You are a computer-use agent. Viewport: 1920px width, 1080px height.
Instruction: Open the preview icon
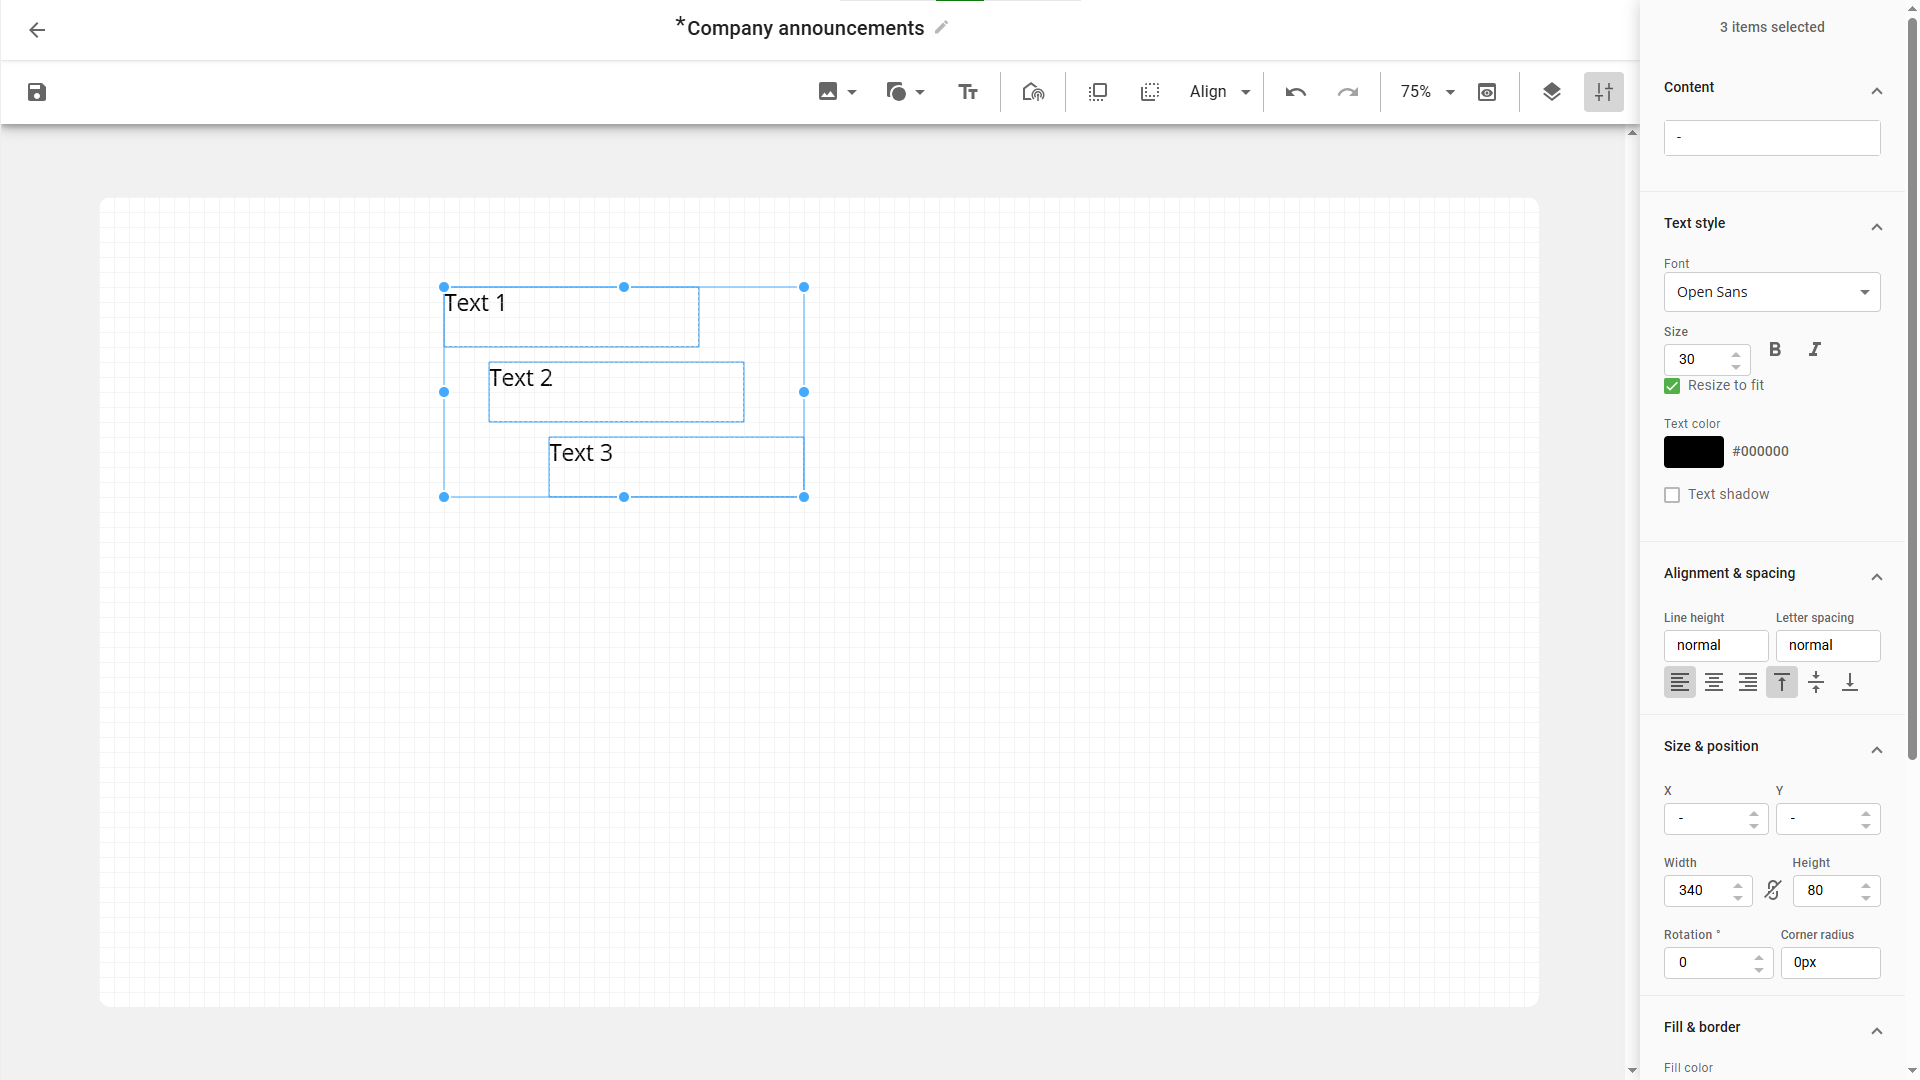point(1487,92)
